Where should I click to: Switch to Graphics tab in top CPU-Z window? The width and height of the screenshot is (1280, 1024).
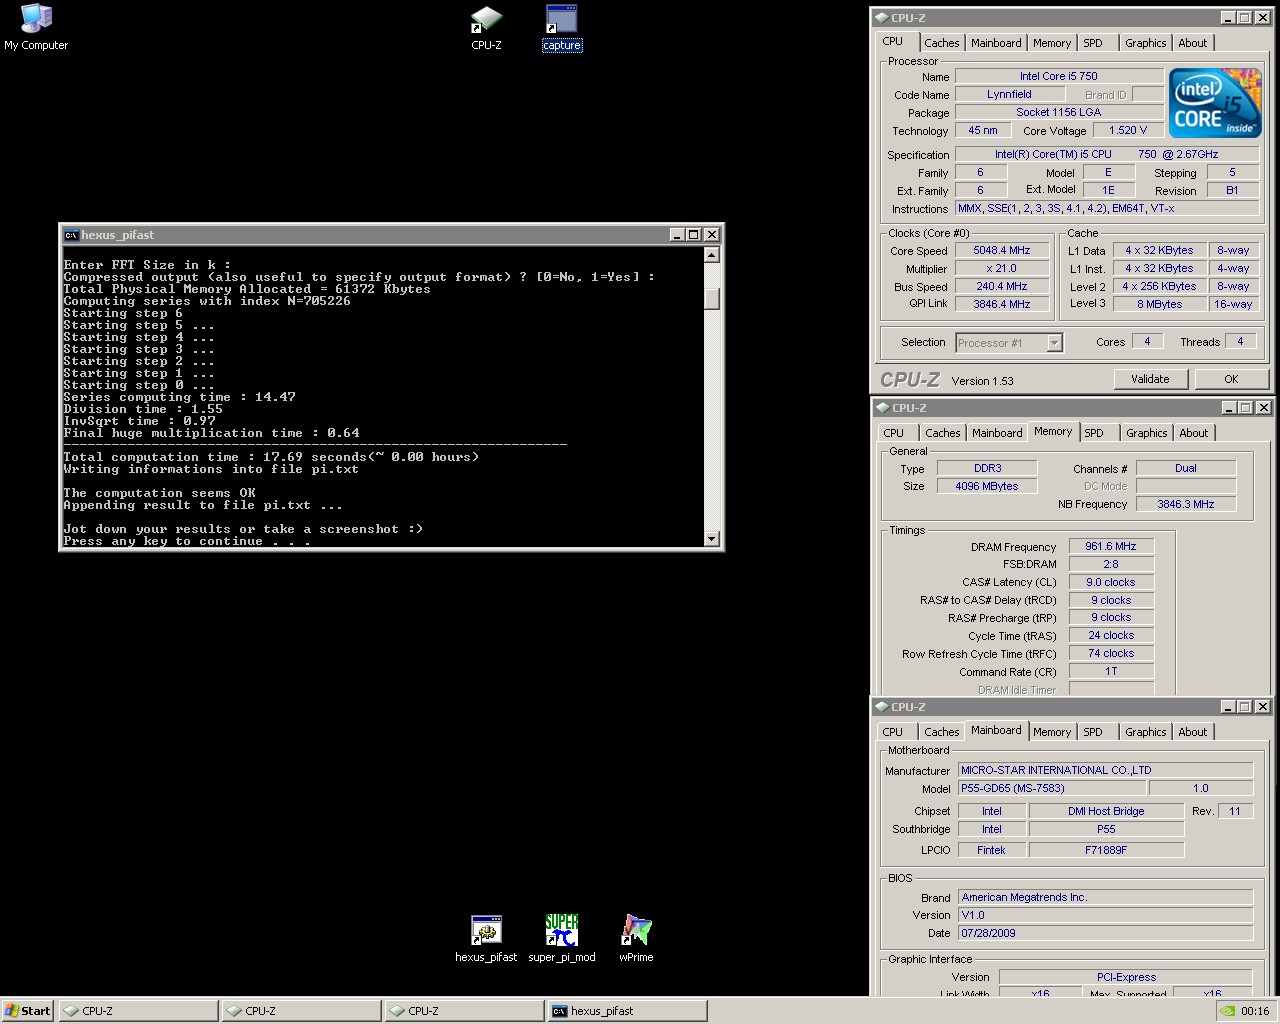pyautogui.click(x=1145, y=43)
